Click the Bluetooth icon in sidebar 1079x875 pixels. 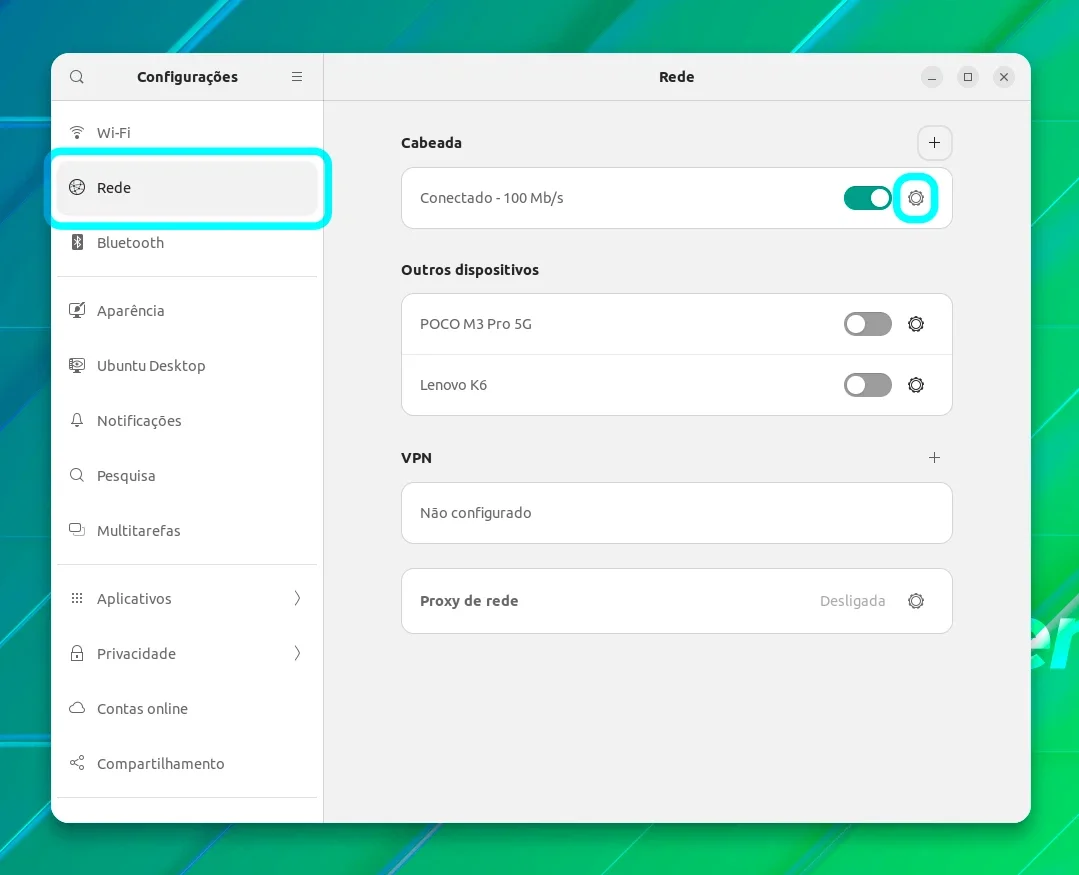click(x=77, y=242)
